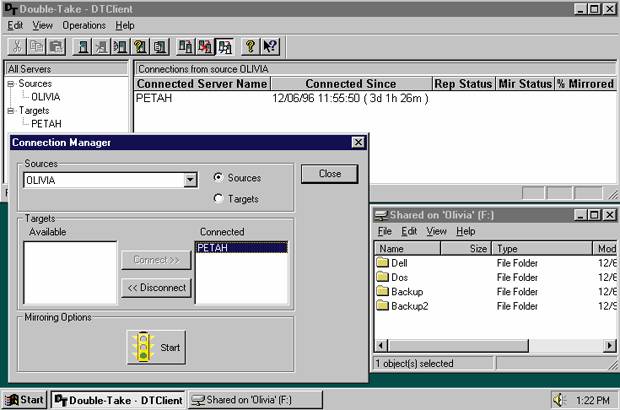This screenshot has width=620, height=410.
Task: Click the Backup2 folder icon
Action: click(383, 305)
